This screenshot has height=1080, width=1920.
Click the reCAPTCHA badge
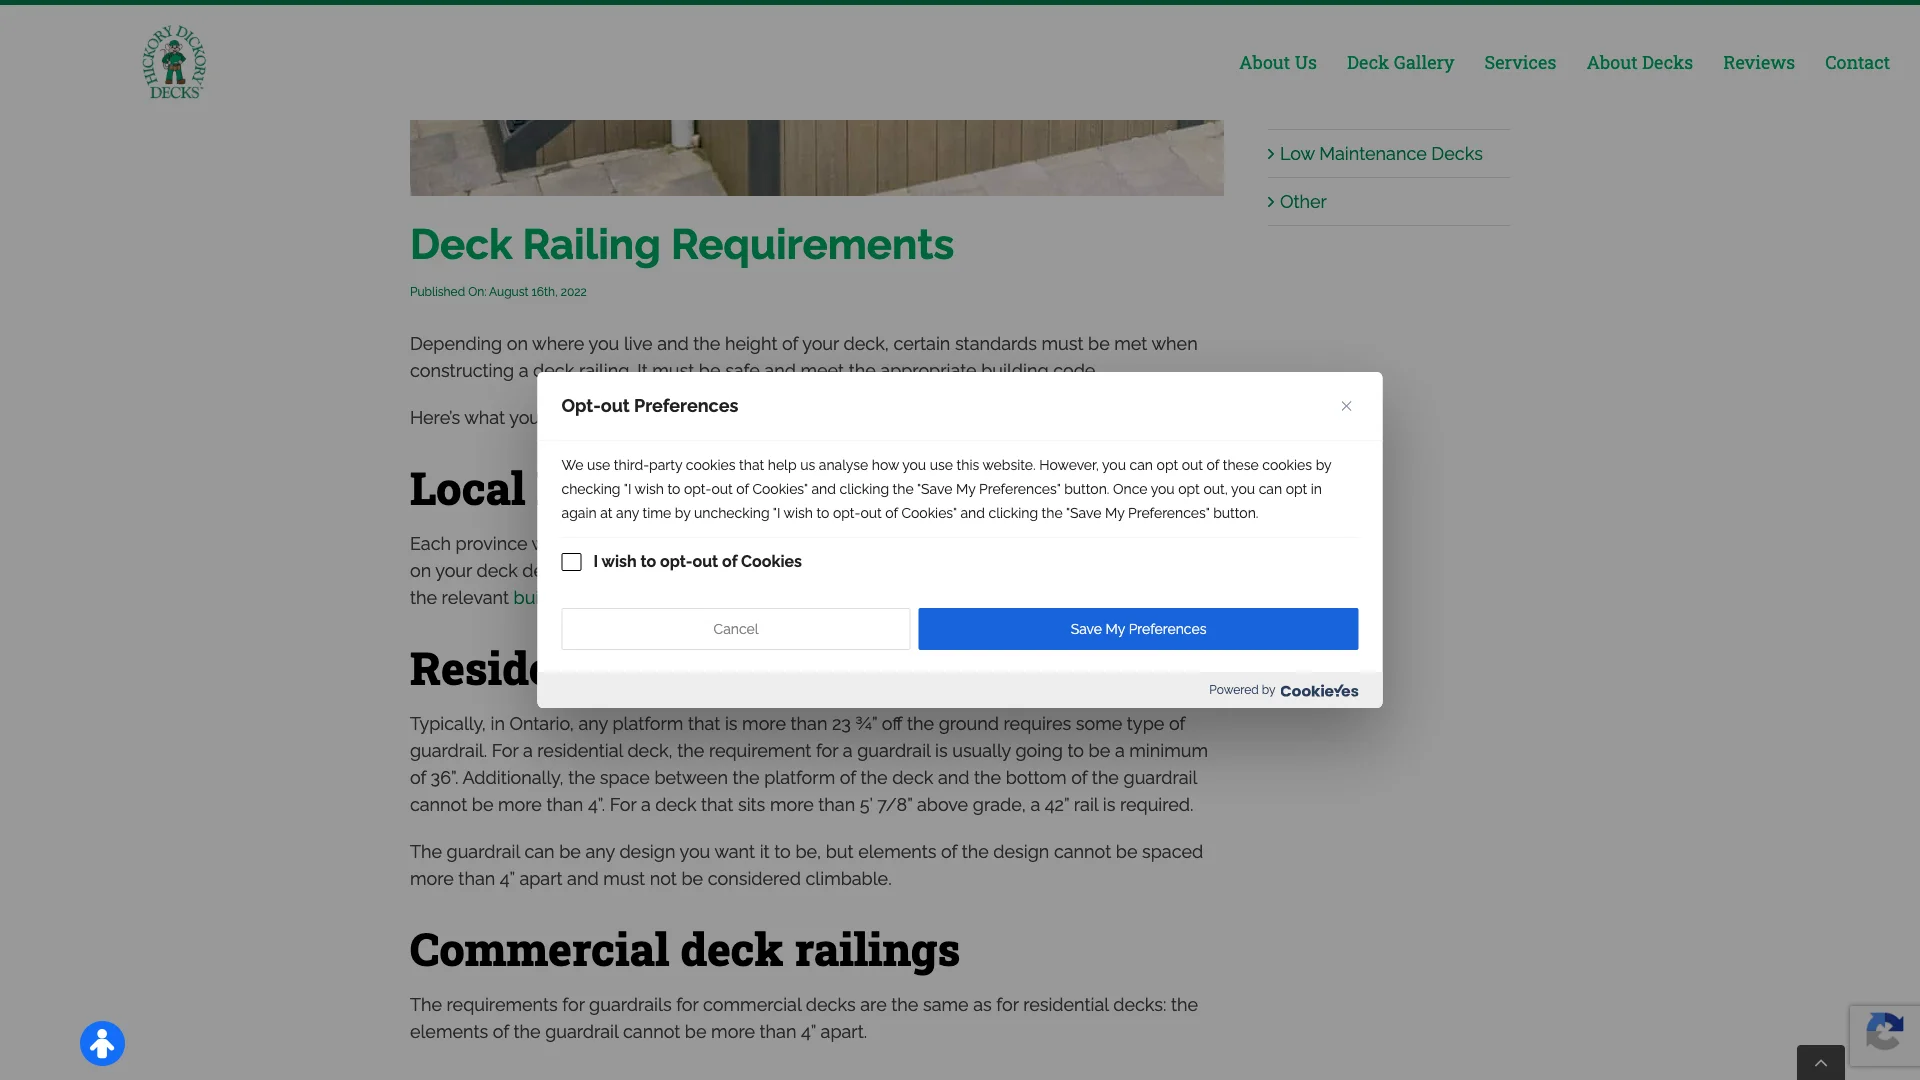pyautogui.click(x=1886, y=1035)
